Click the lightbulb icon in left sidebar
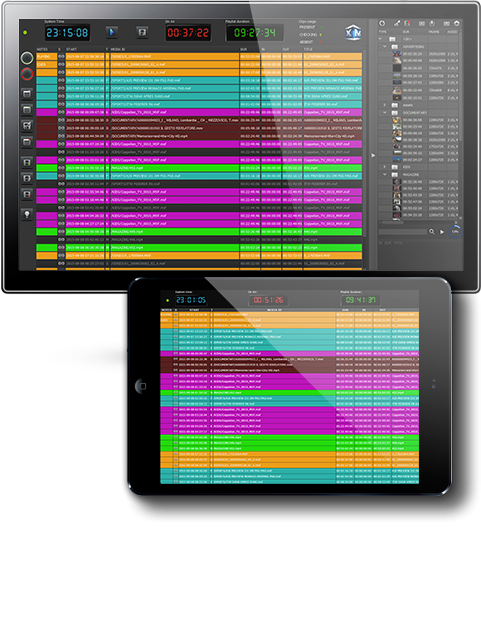This screenshot has width=481, height=639. pos(27,214)
